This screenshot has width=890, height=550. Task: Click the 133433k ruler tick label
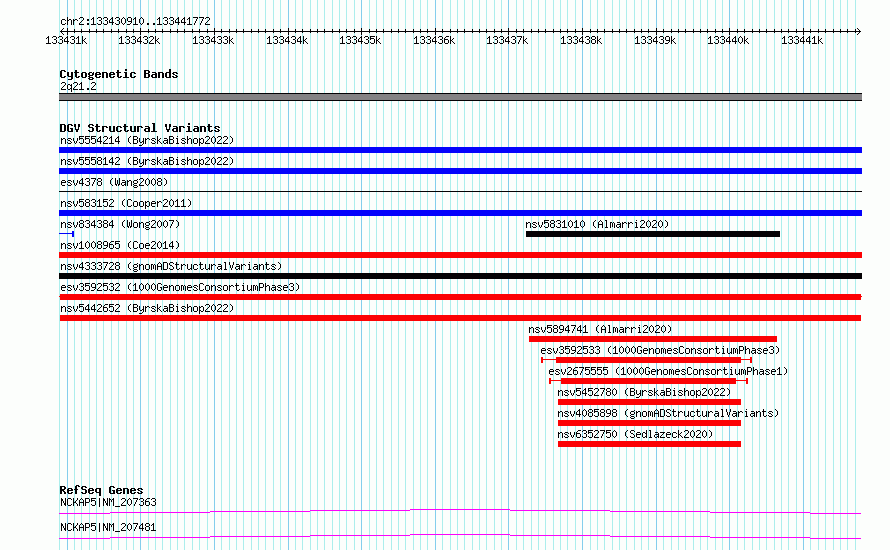[x=213, y=40]
